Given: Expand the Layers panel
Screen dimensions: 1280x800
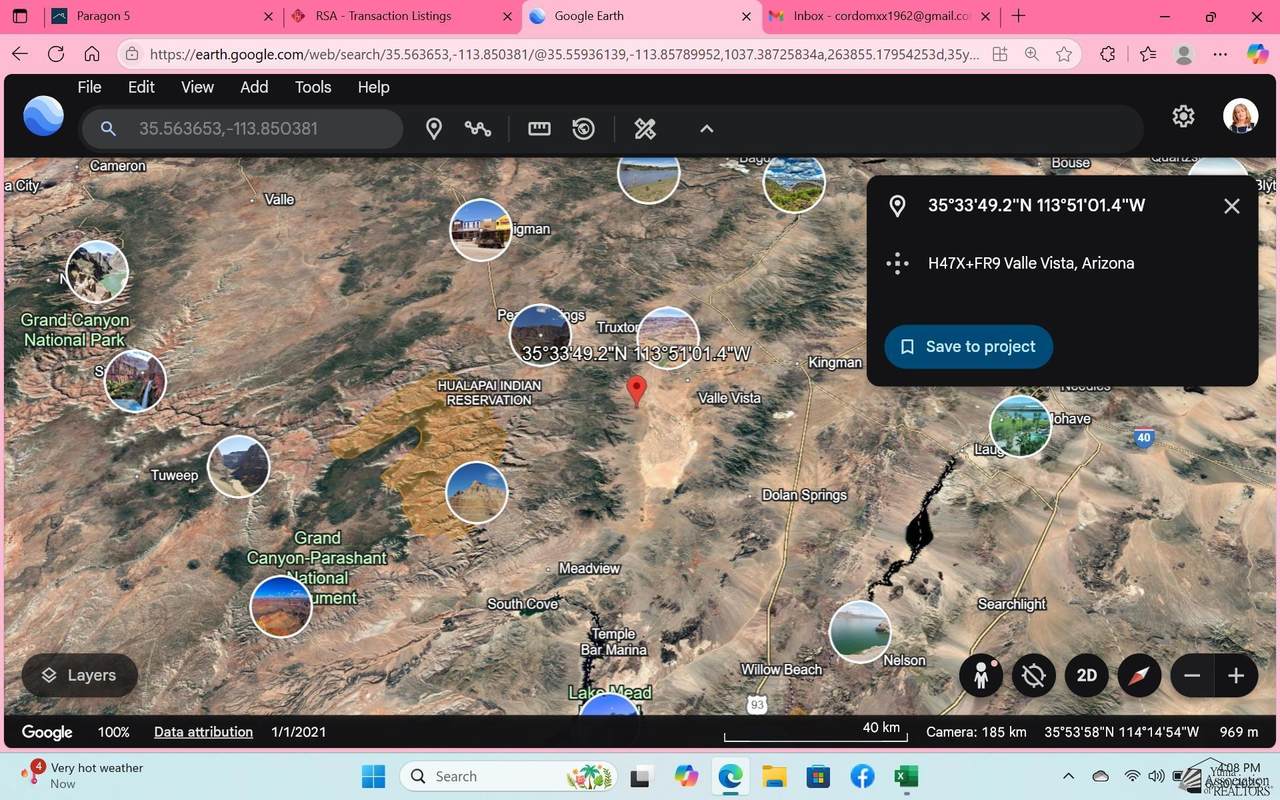Looking at the screenshot, I should (x=79, y=676).
